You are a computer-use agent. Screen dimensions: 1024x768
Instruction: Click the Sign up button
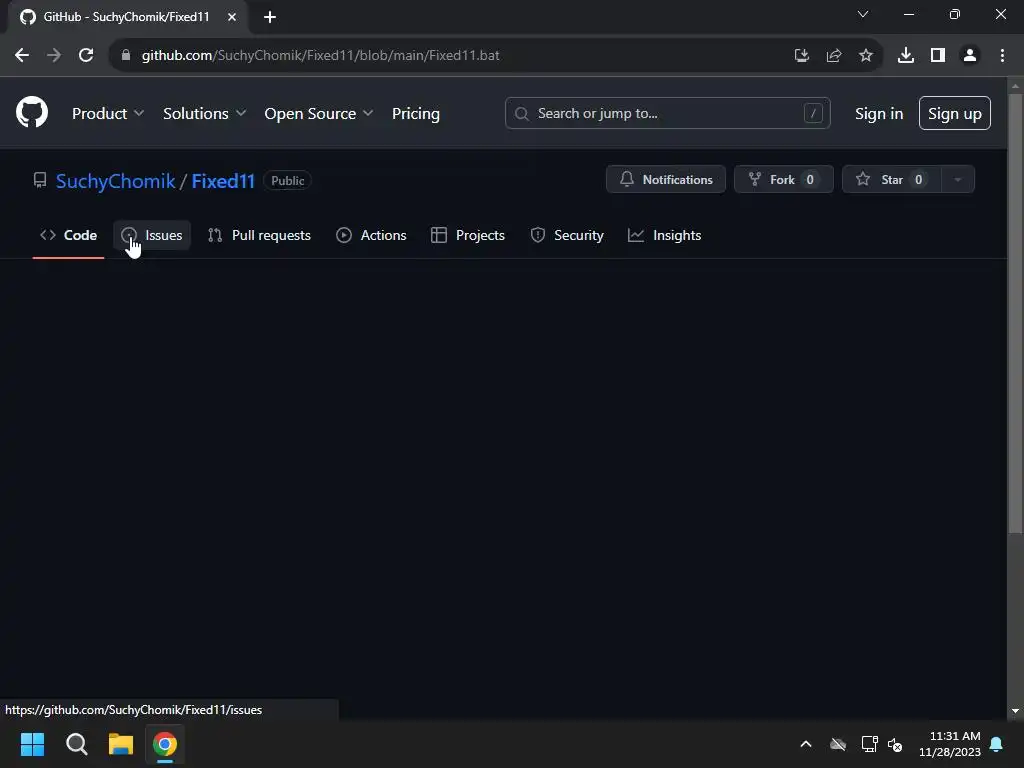tap(954, 113)
